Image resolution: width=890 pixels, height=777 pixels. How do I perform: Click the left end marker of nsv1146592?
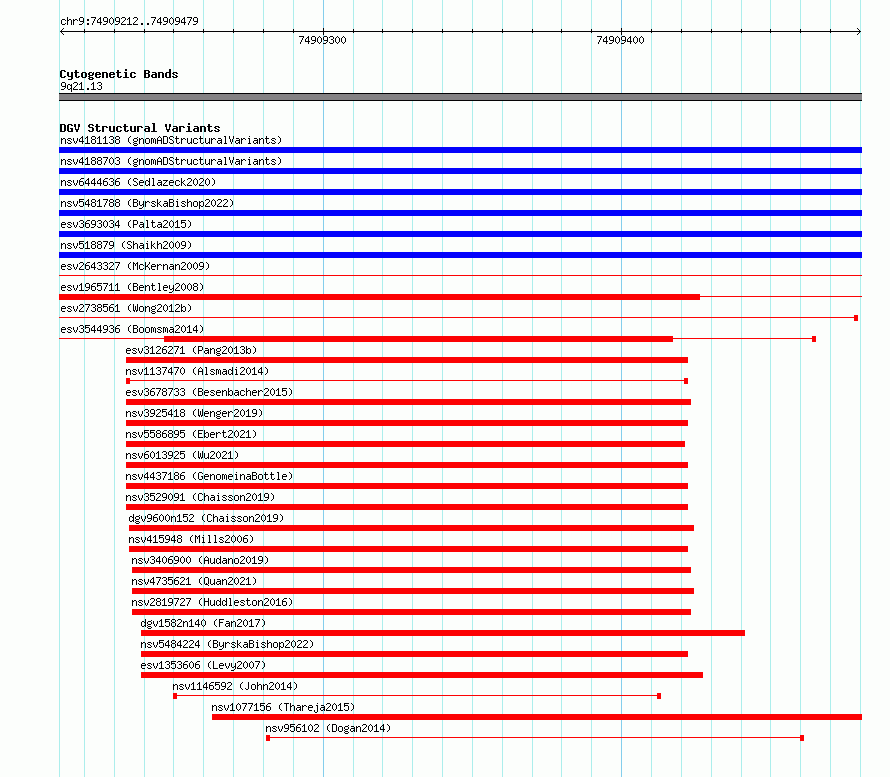point(175,696)
